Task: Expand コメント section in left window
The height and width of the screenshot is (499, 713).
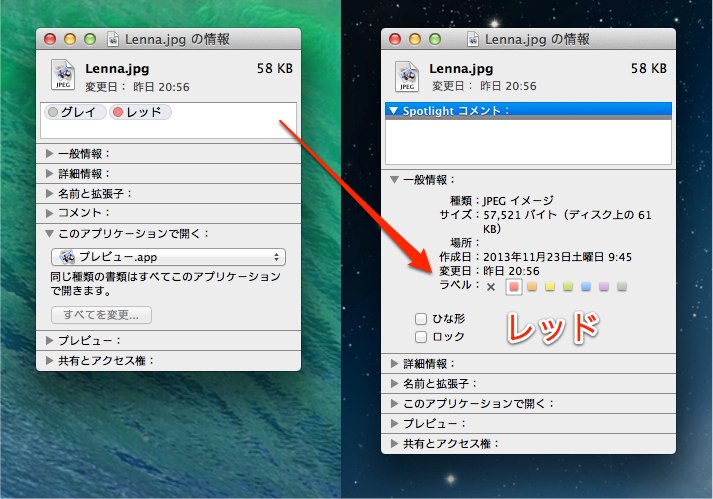Action: [50, 213]
